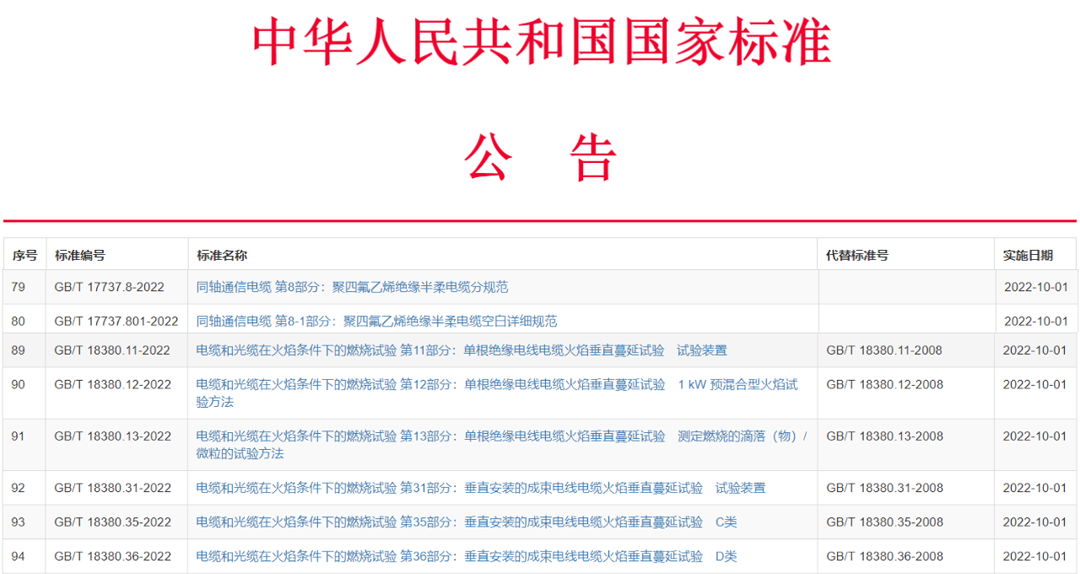1080x574 pixels.
Task: Click the 第35部分 C类 standard link
Action: coord(466,522)
